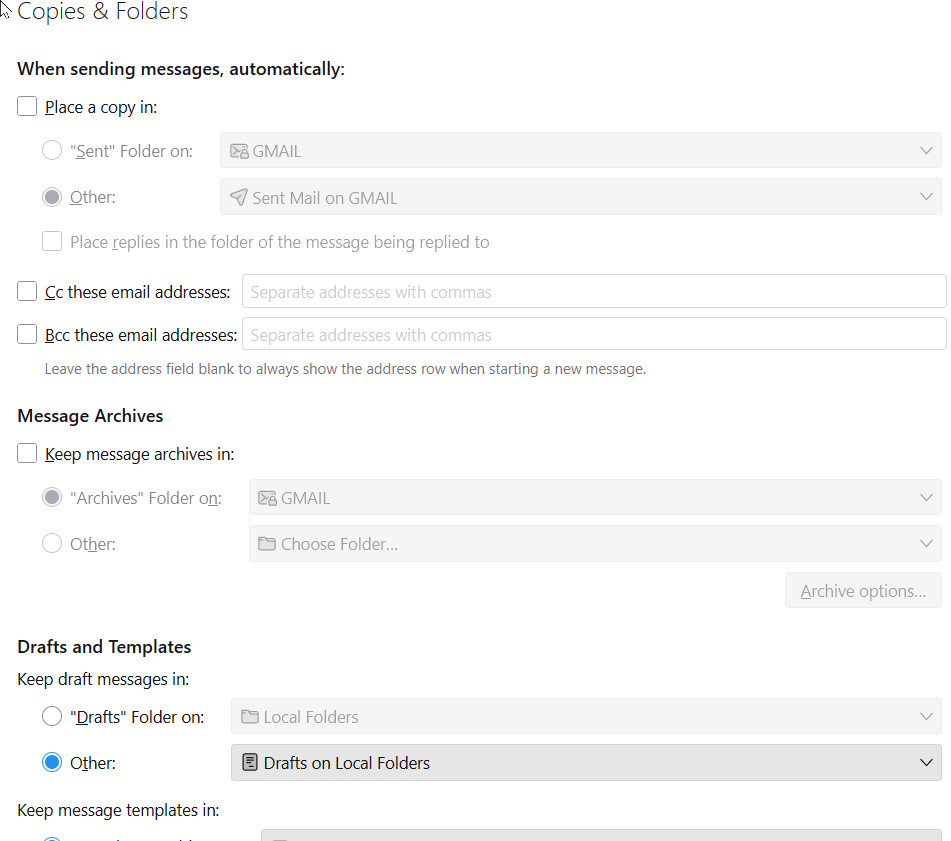Click the Sent Mail paper-plane icon
The image size is (951, 841).
(x=239, y=197)
